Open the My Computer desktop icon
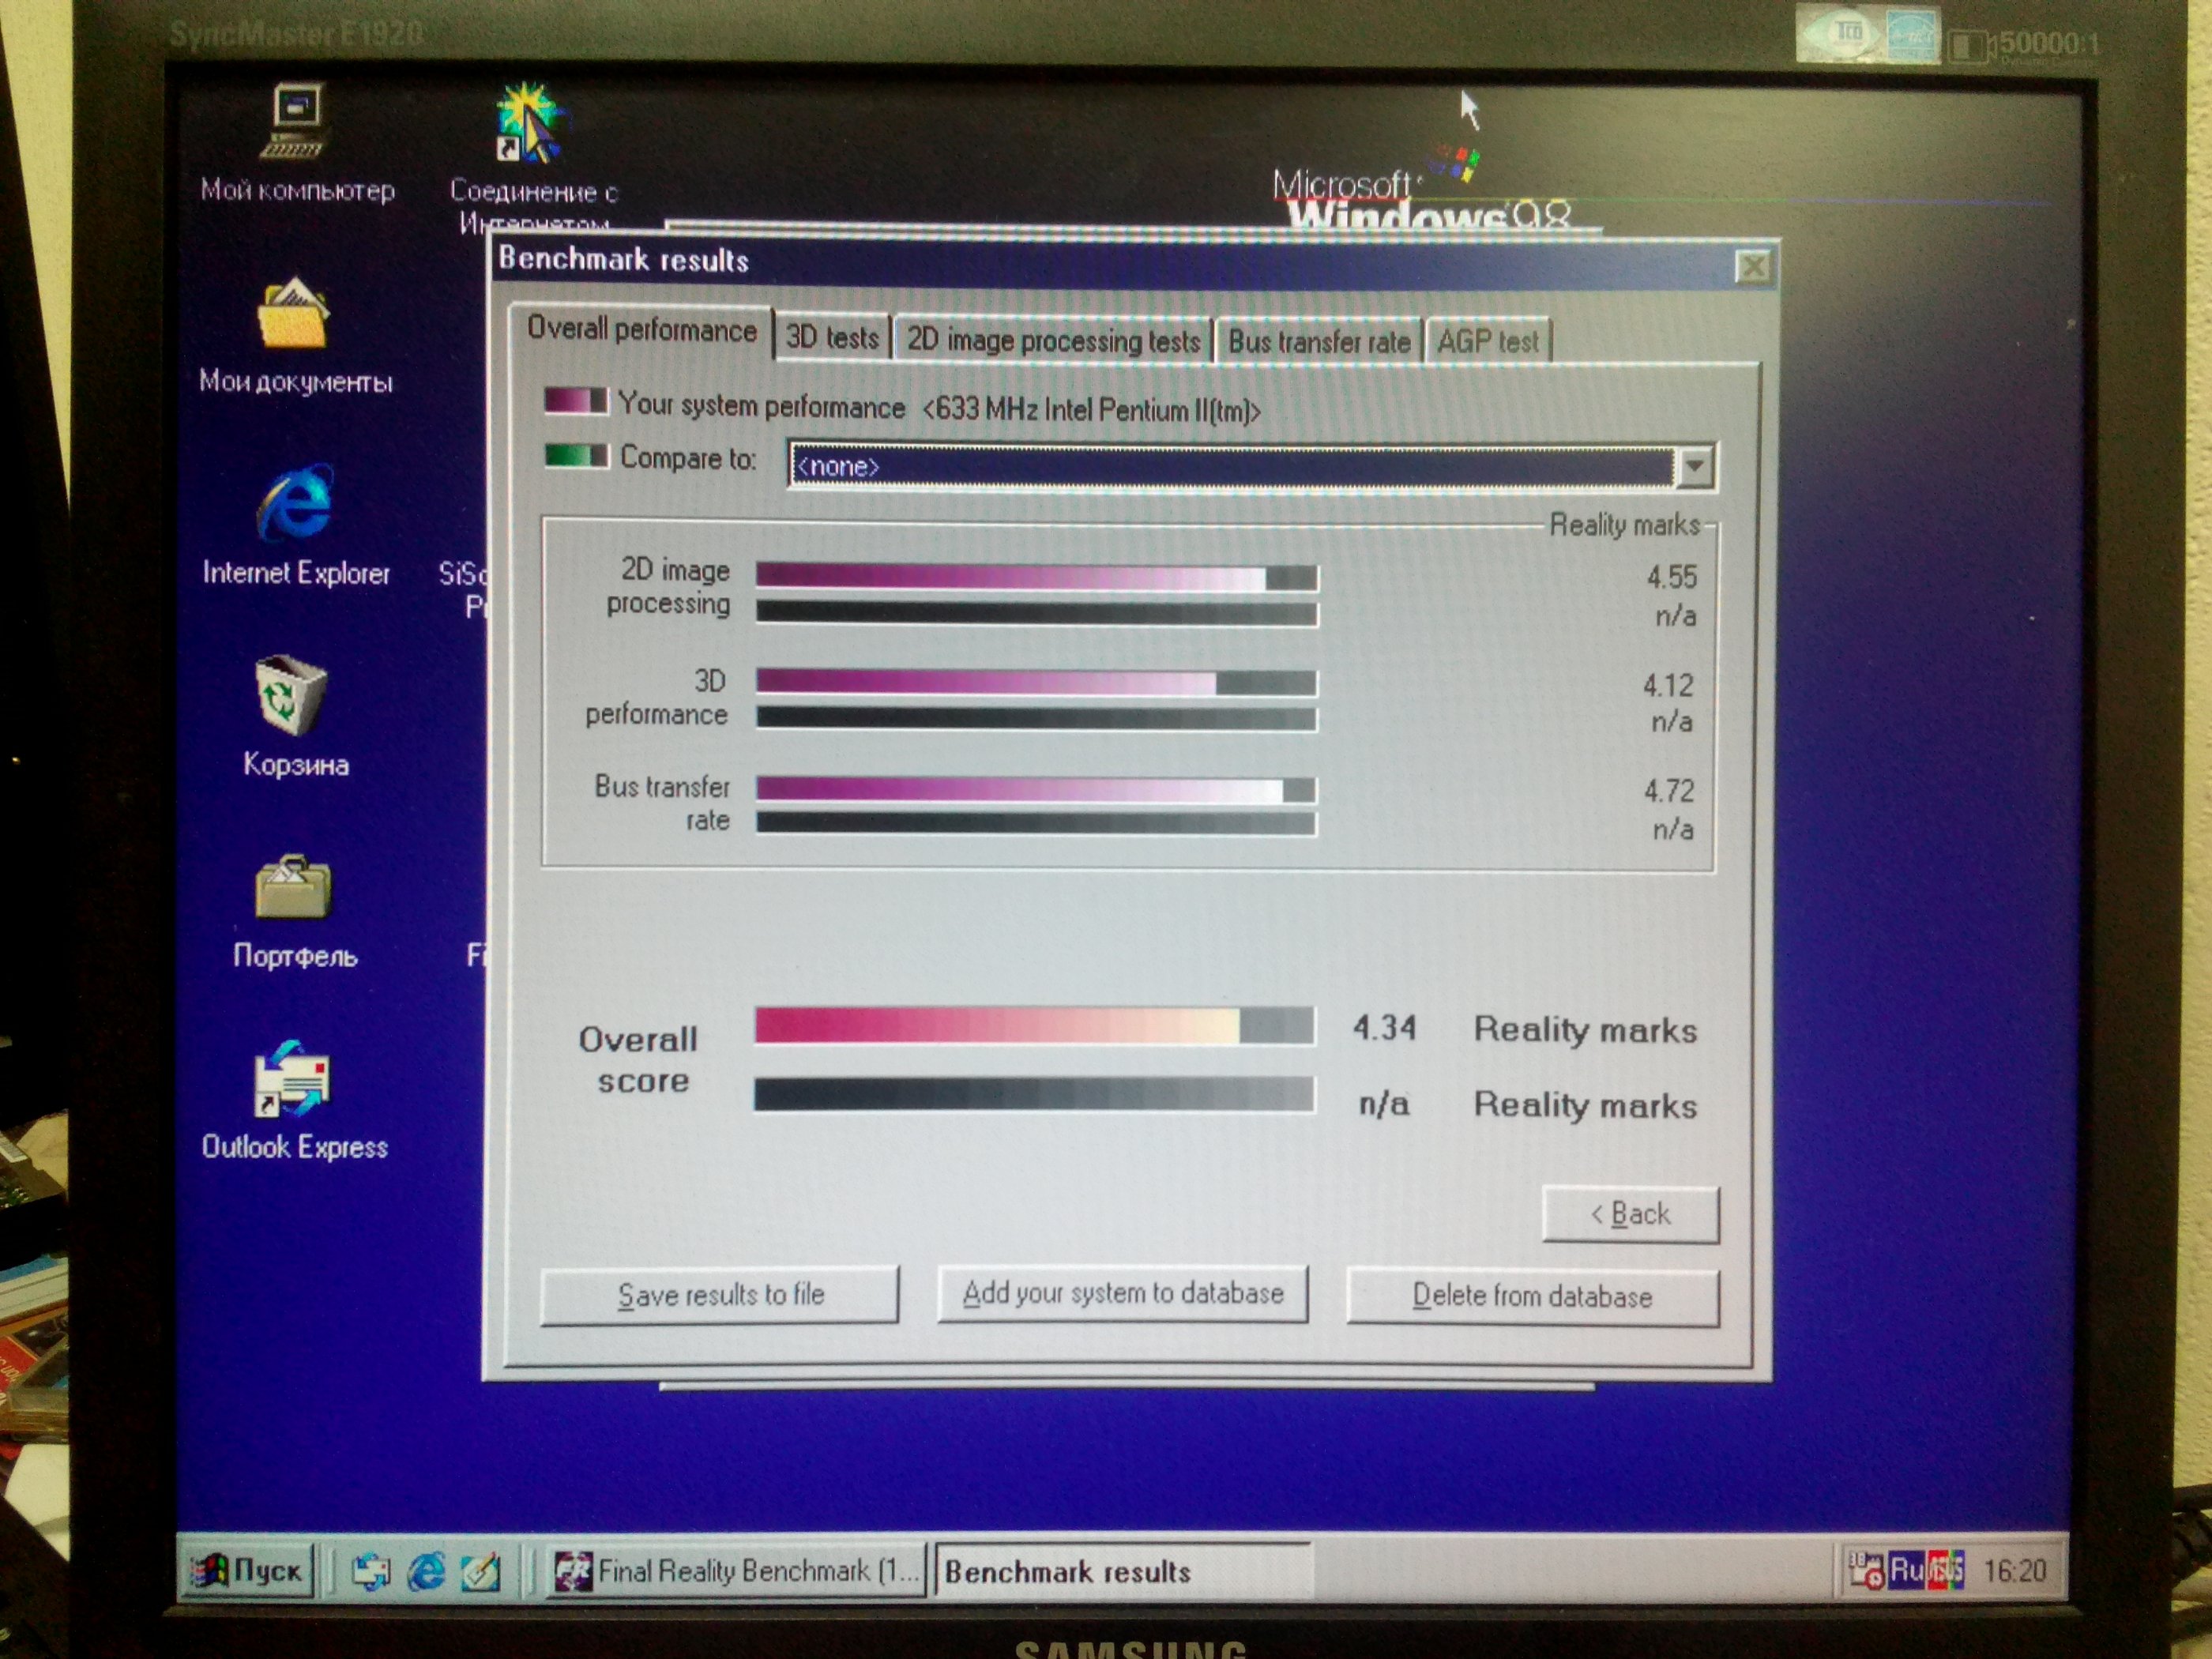 pos(296,122)
